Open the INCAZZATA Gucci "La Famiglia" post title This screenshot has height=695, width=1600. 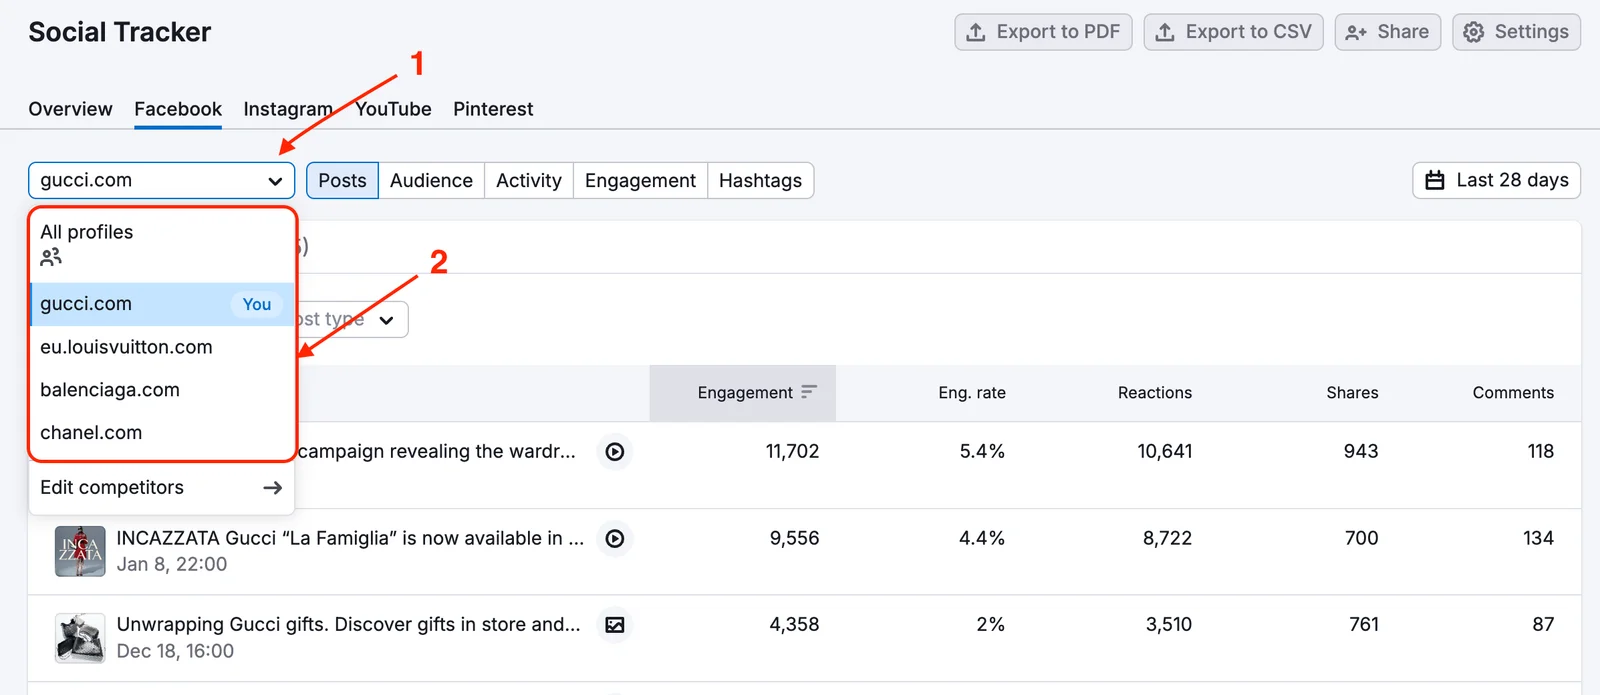point(350,538)
